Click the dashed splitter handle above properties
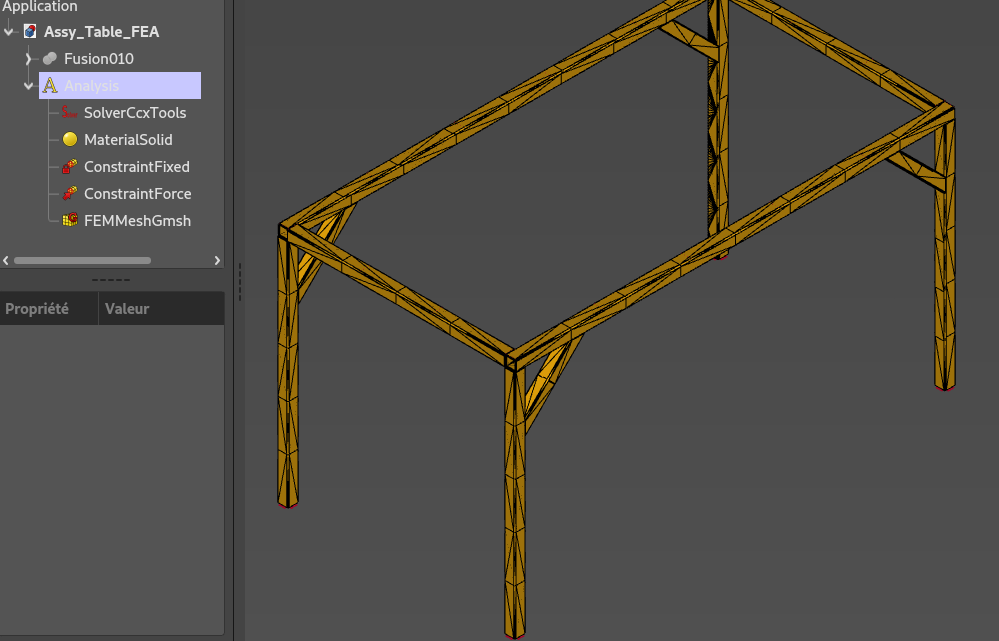Screen dimensions: 999x641 tap(111, 280)
